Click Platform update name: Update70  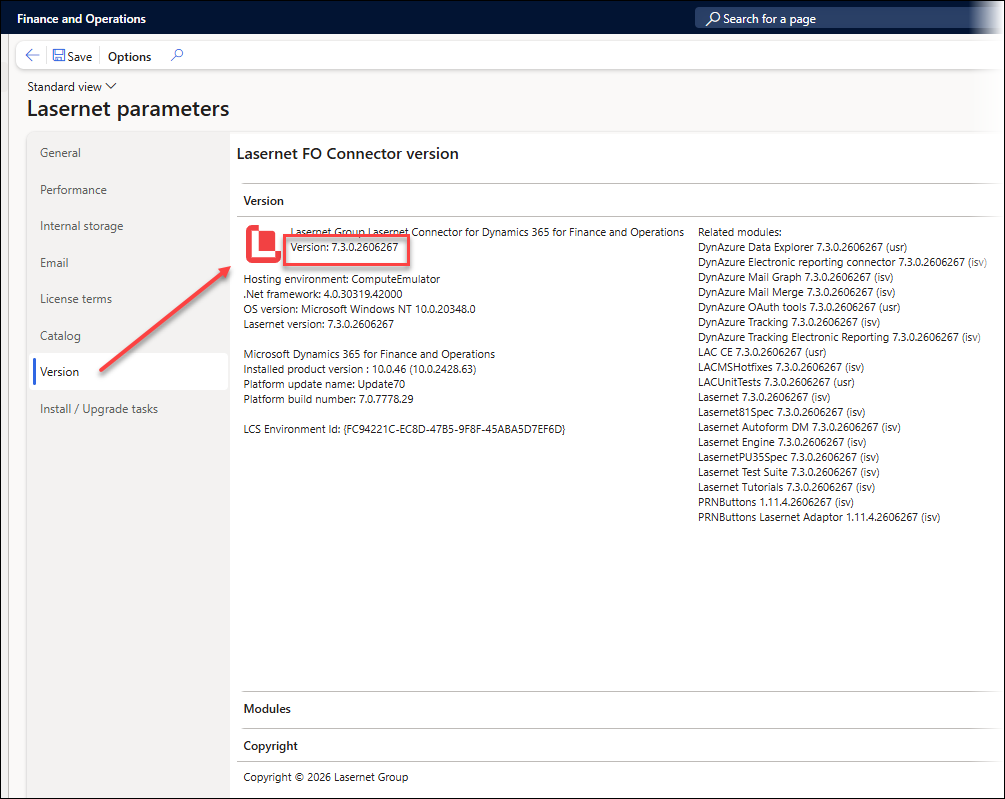pyautogui.click(x=324, y=384)
